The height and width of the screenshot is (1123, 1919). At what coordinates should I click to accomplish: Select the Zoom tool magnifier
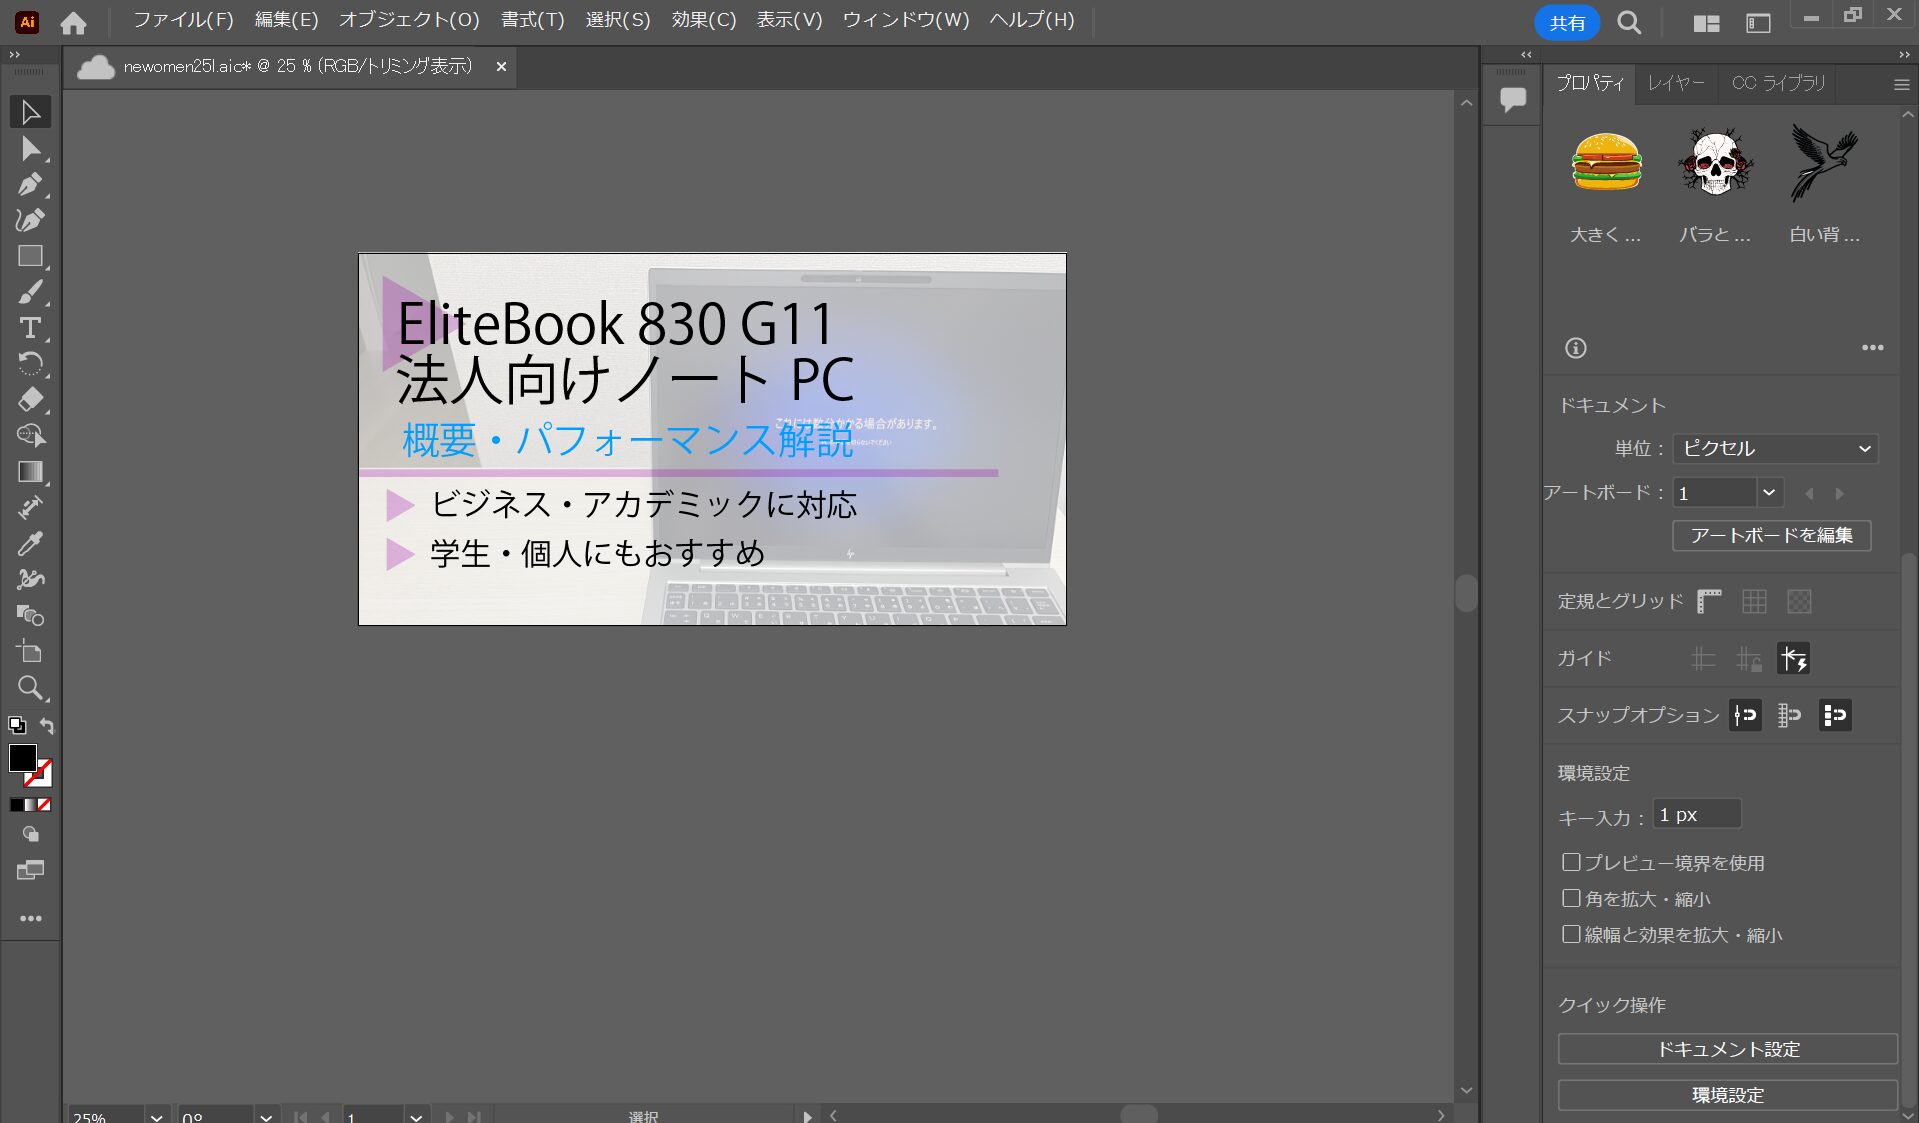pyautogui.click(x=30, y=688)
